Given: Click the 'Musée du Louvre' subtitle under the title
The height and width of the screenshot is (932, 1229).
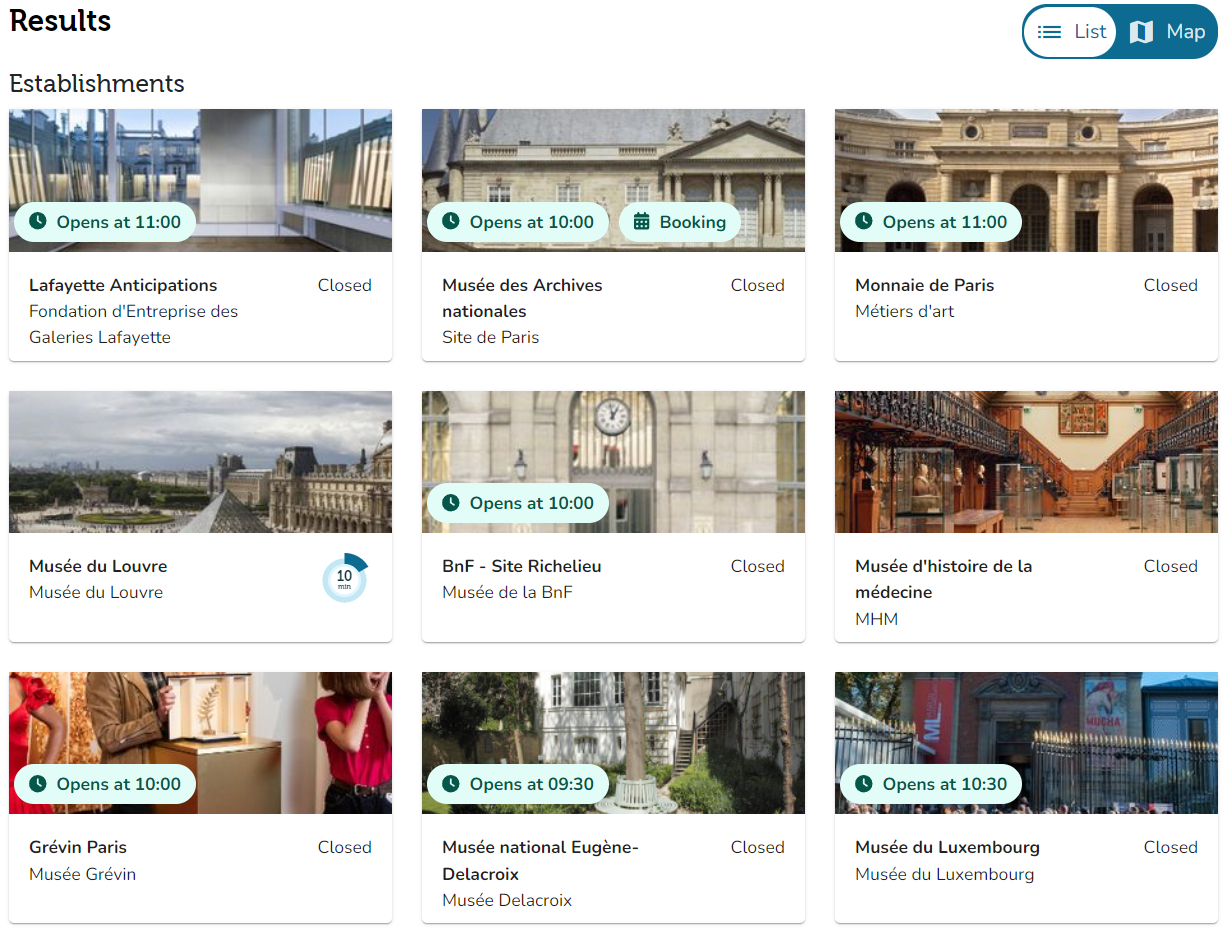Looking at the screenshot, I should point(96,592).
